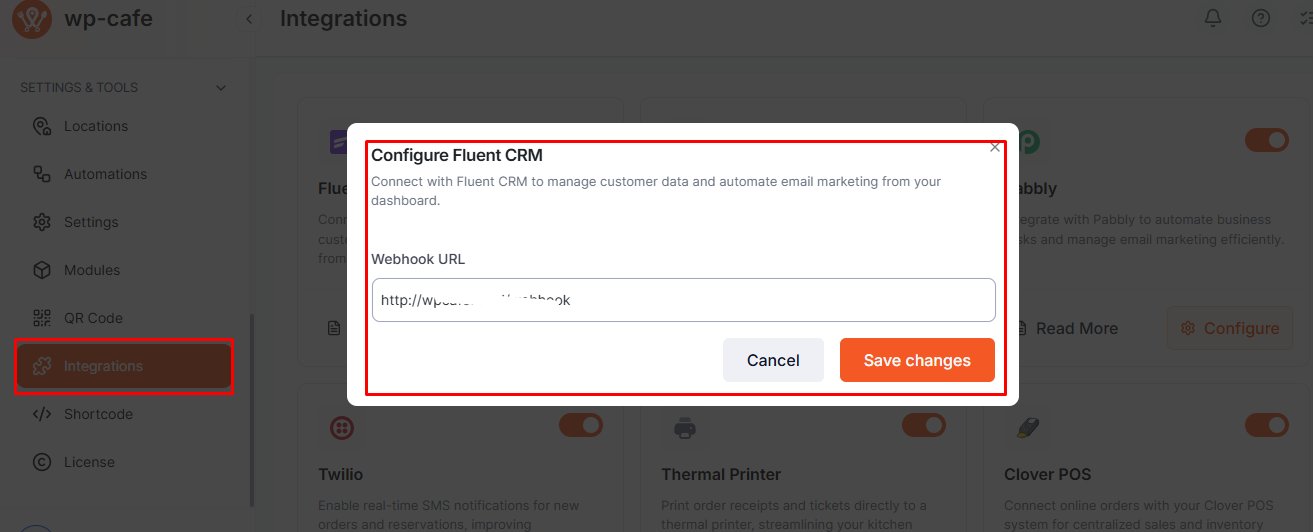The image size is (1313, 532).
Task: Click the Automations sidebar icon
Action: [x=41, y=174]
